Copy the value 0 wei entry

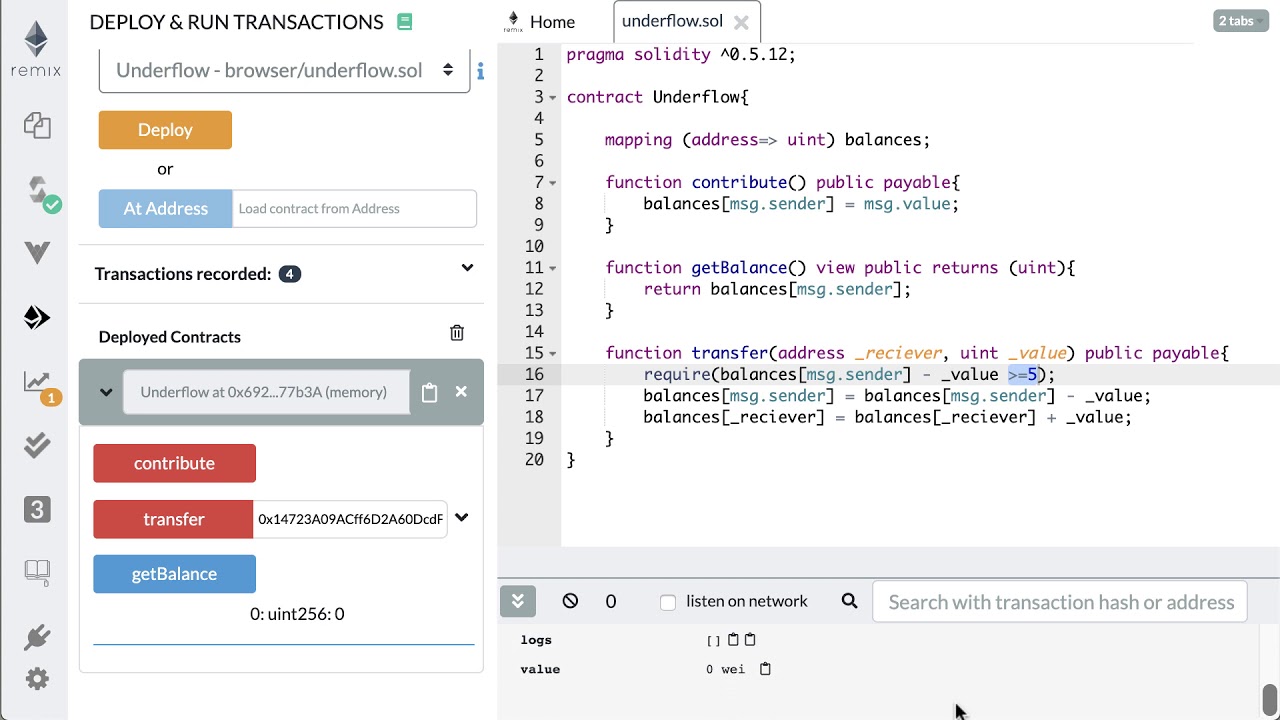tap(765, 669)
